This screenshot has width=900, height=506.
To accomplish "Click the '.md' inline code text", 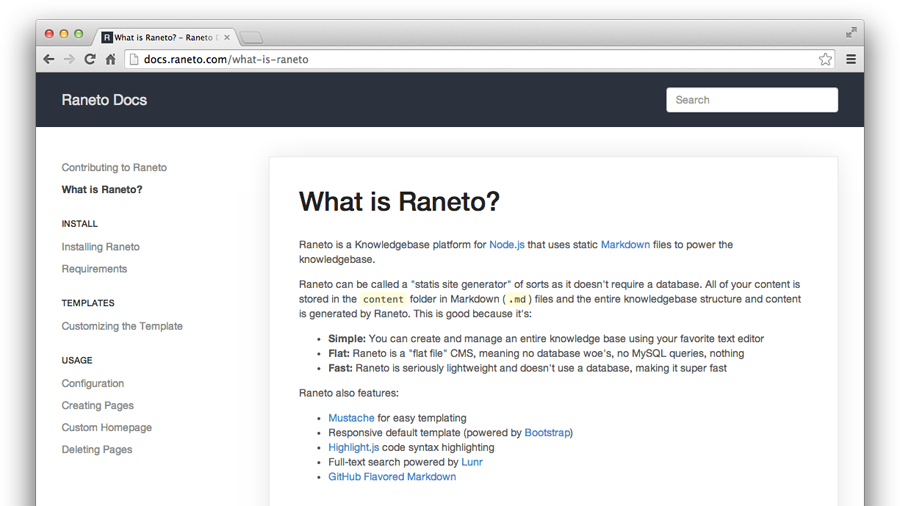I will point(517,299).
